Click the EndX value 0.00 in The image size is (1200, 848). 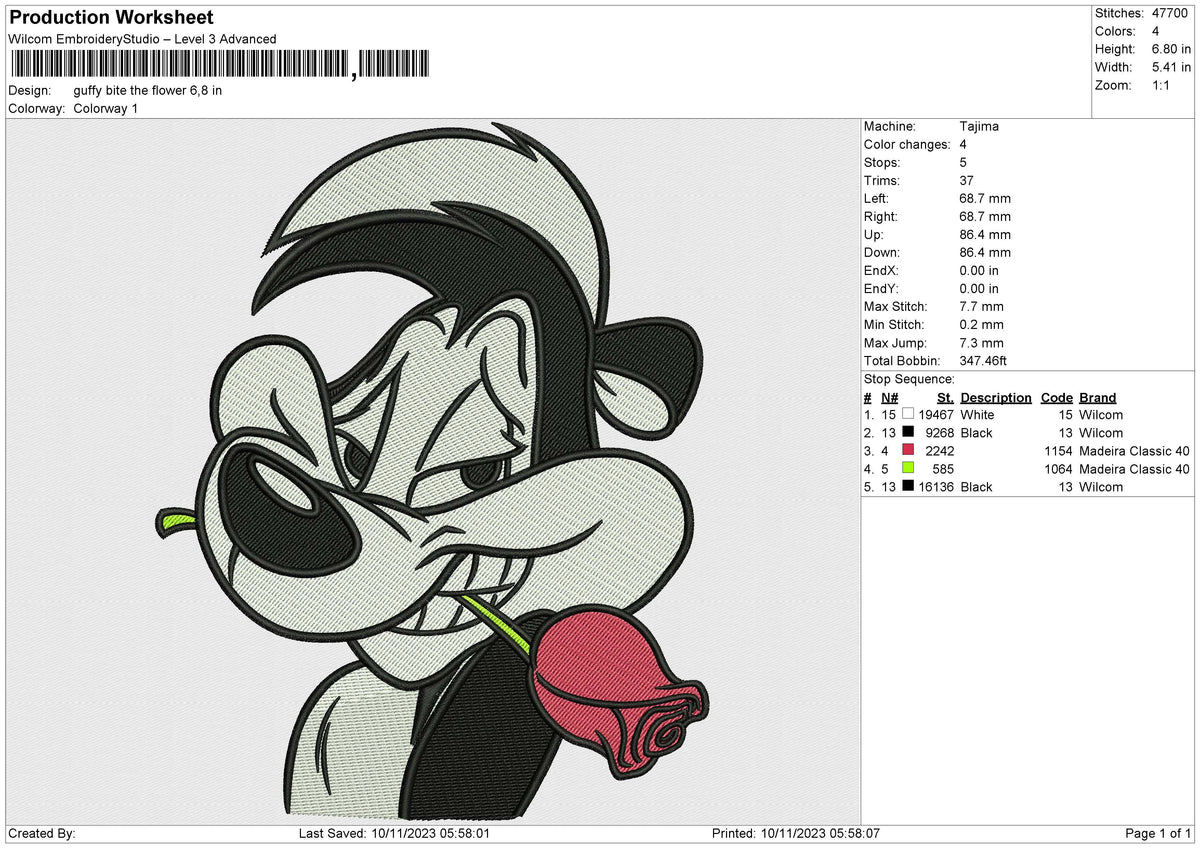point(979,270)
